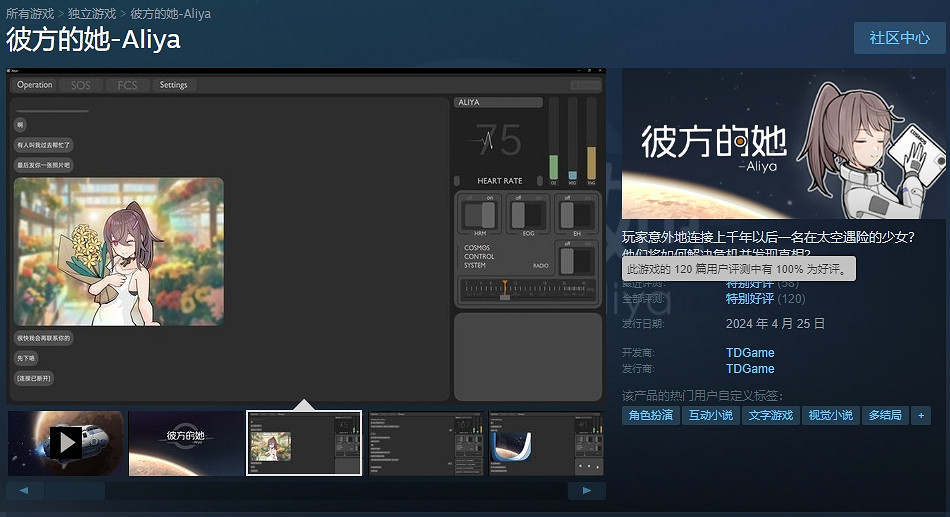Click chat message 很快我会再联系你的
This screenshot has width=950, height=517.
coord(44,338)
